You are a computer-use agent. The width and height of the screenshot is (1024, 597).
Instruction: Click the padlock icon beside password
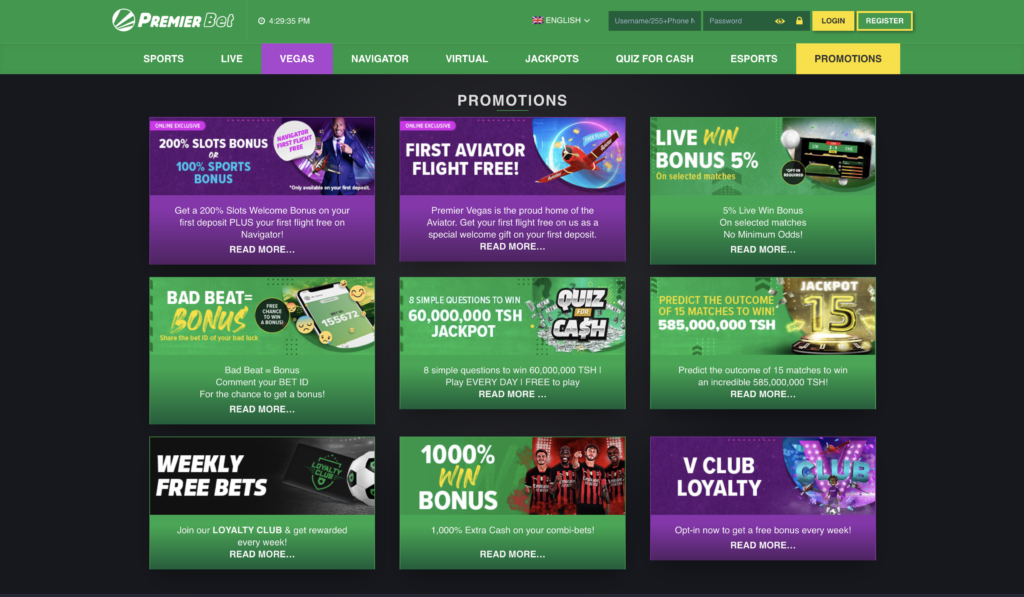(x=799, y=21)
